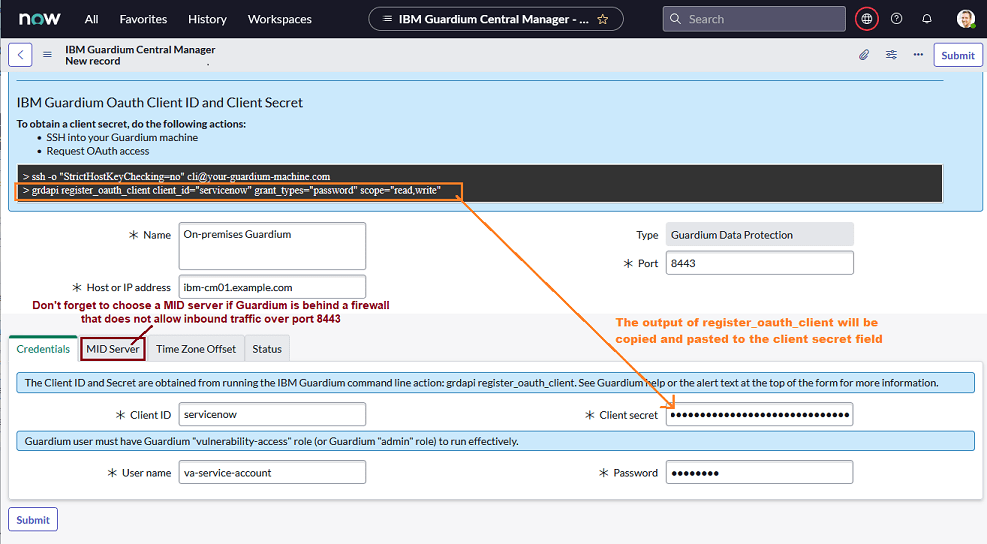987x544 pixels.
Task: Open the user profile avatar
Action: (966, 19)
